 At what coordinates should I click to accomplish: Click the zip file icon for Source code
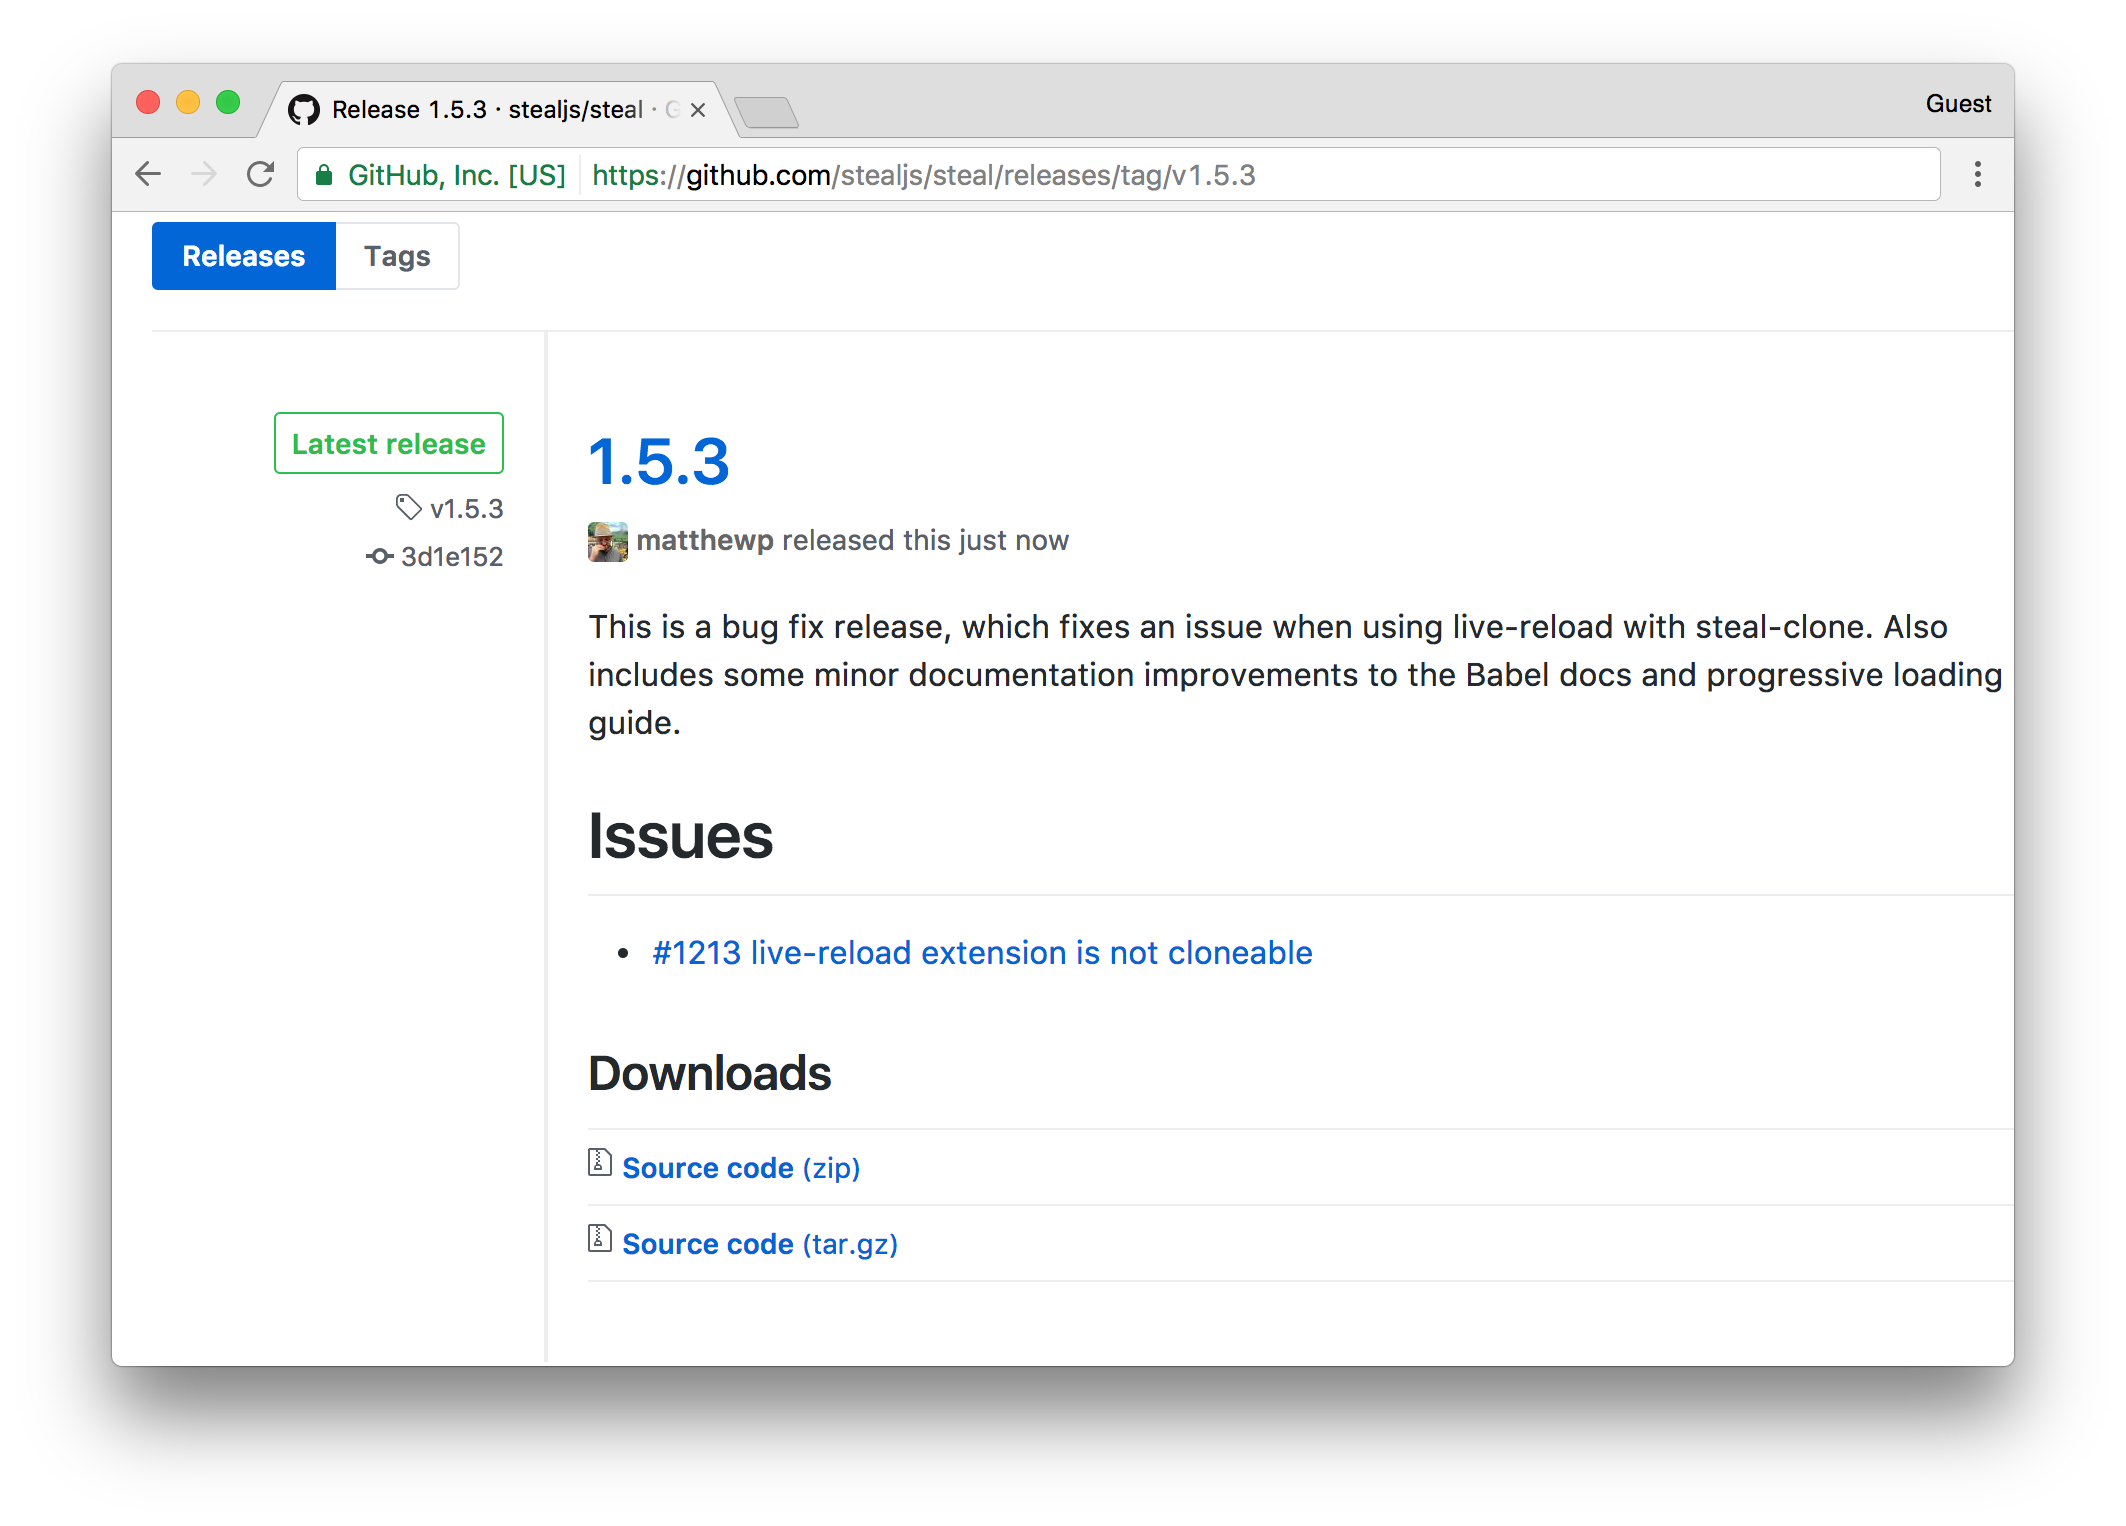point(600,1163)
